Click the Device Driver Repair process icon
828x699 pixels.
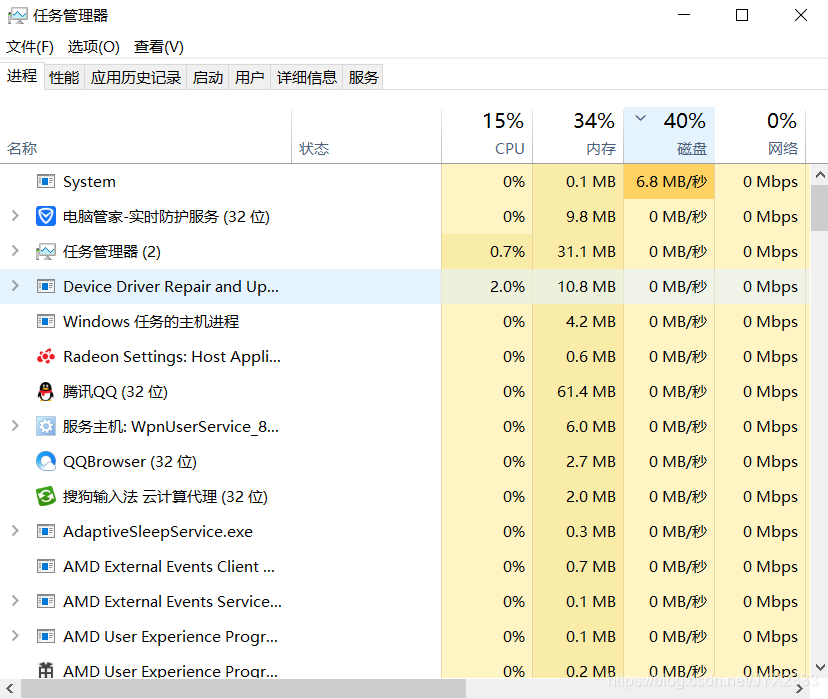point(46,287)
